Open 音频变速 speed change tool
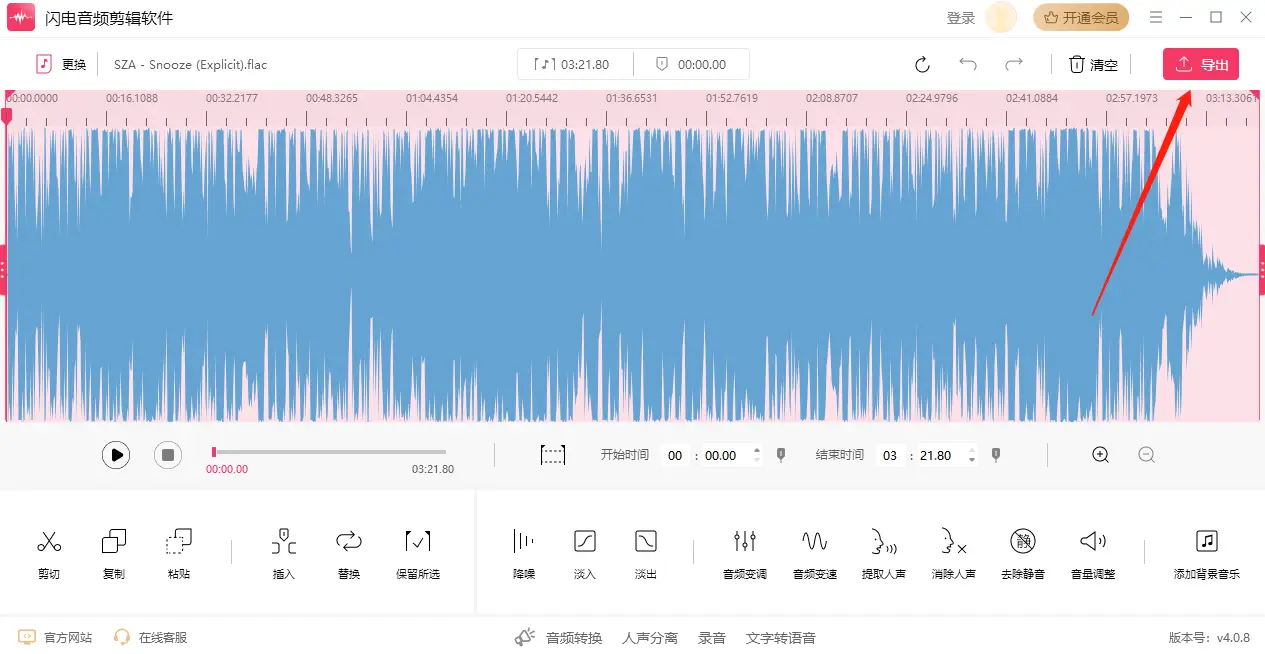Viewport: 1265px width, 654px height. click(815, 554)
